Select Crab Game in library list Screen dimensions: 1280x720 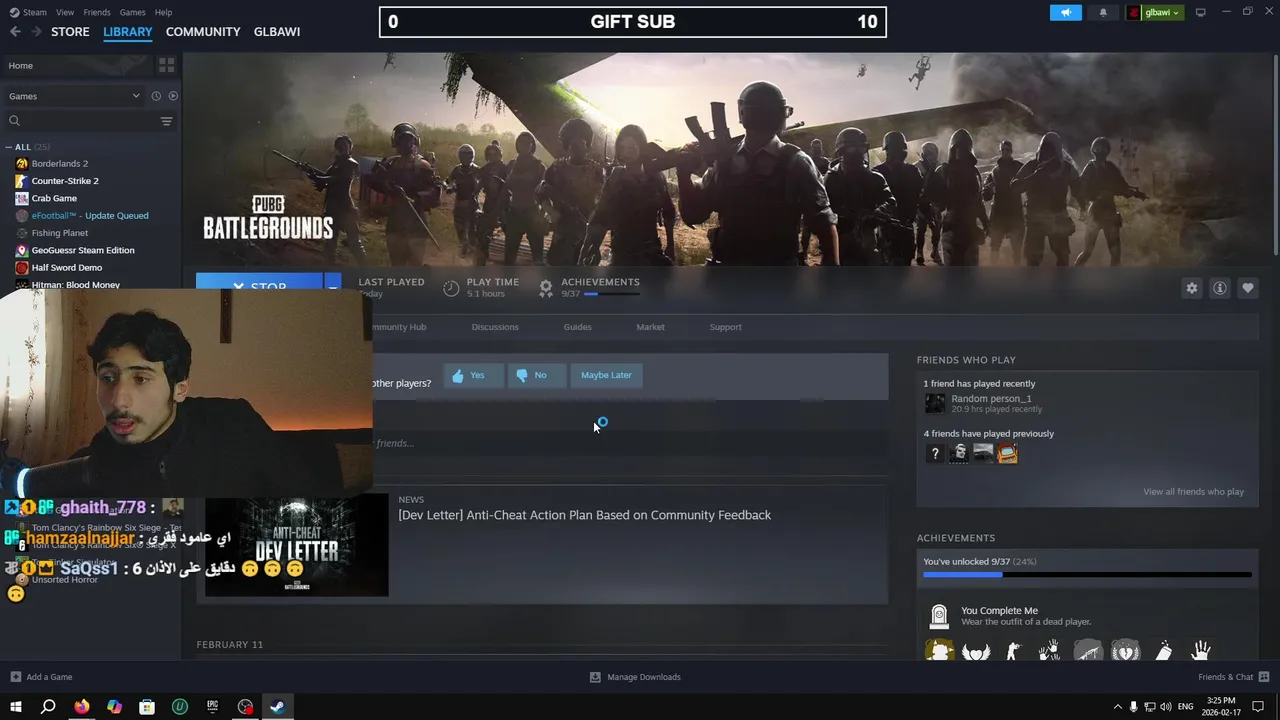[54, 198]
